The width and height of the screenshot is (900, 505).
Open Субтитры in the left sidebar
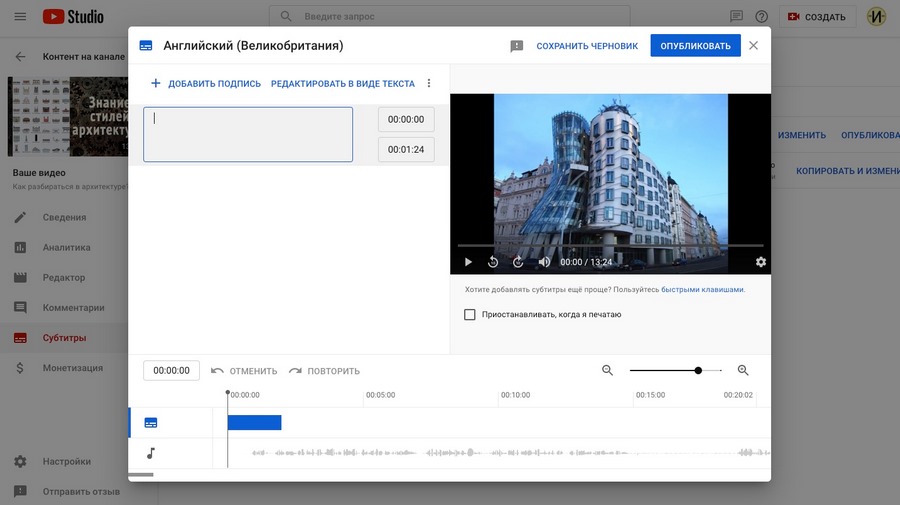click(x=64, y=338)
